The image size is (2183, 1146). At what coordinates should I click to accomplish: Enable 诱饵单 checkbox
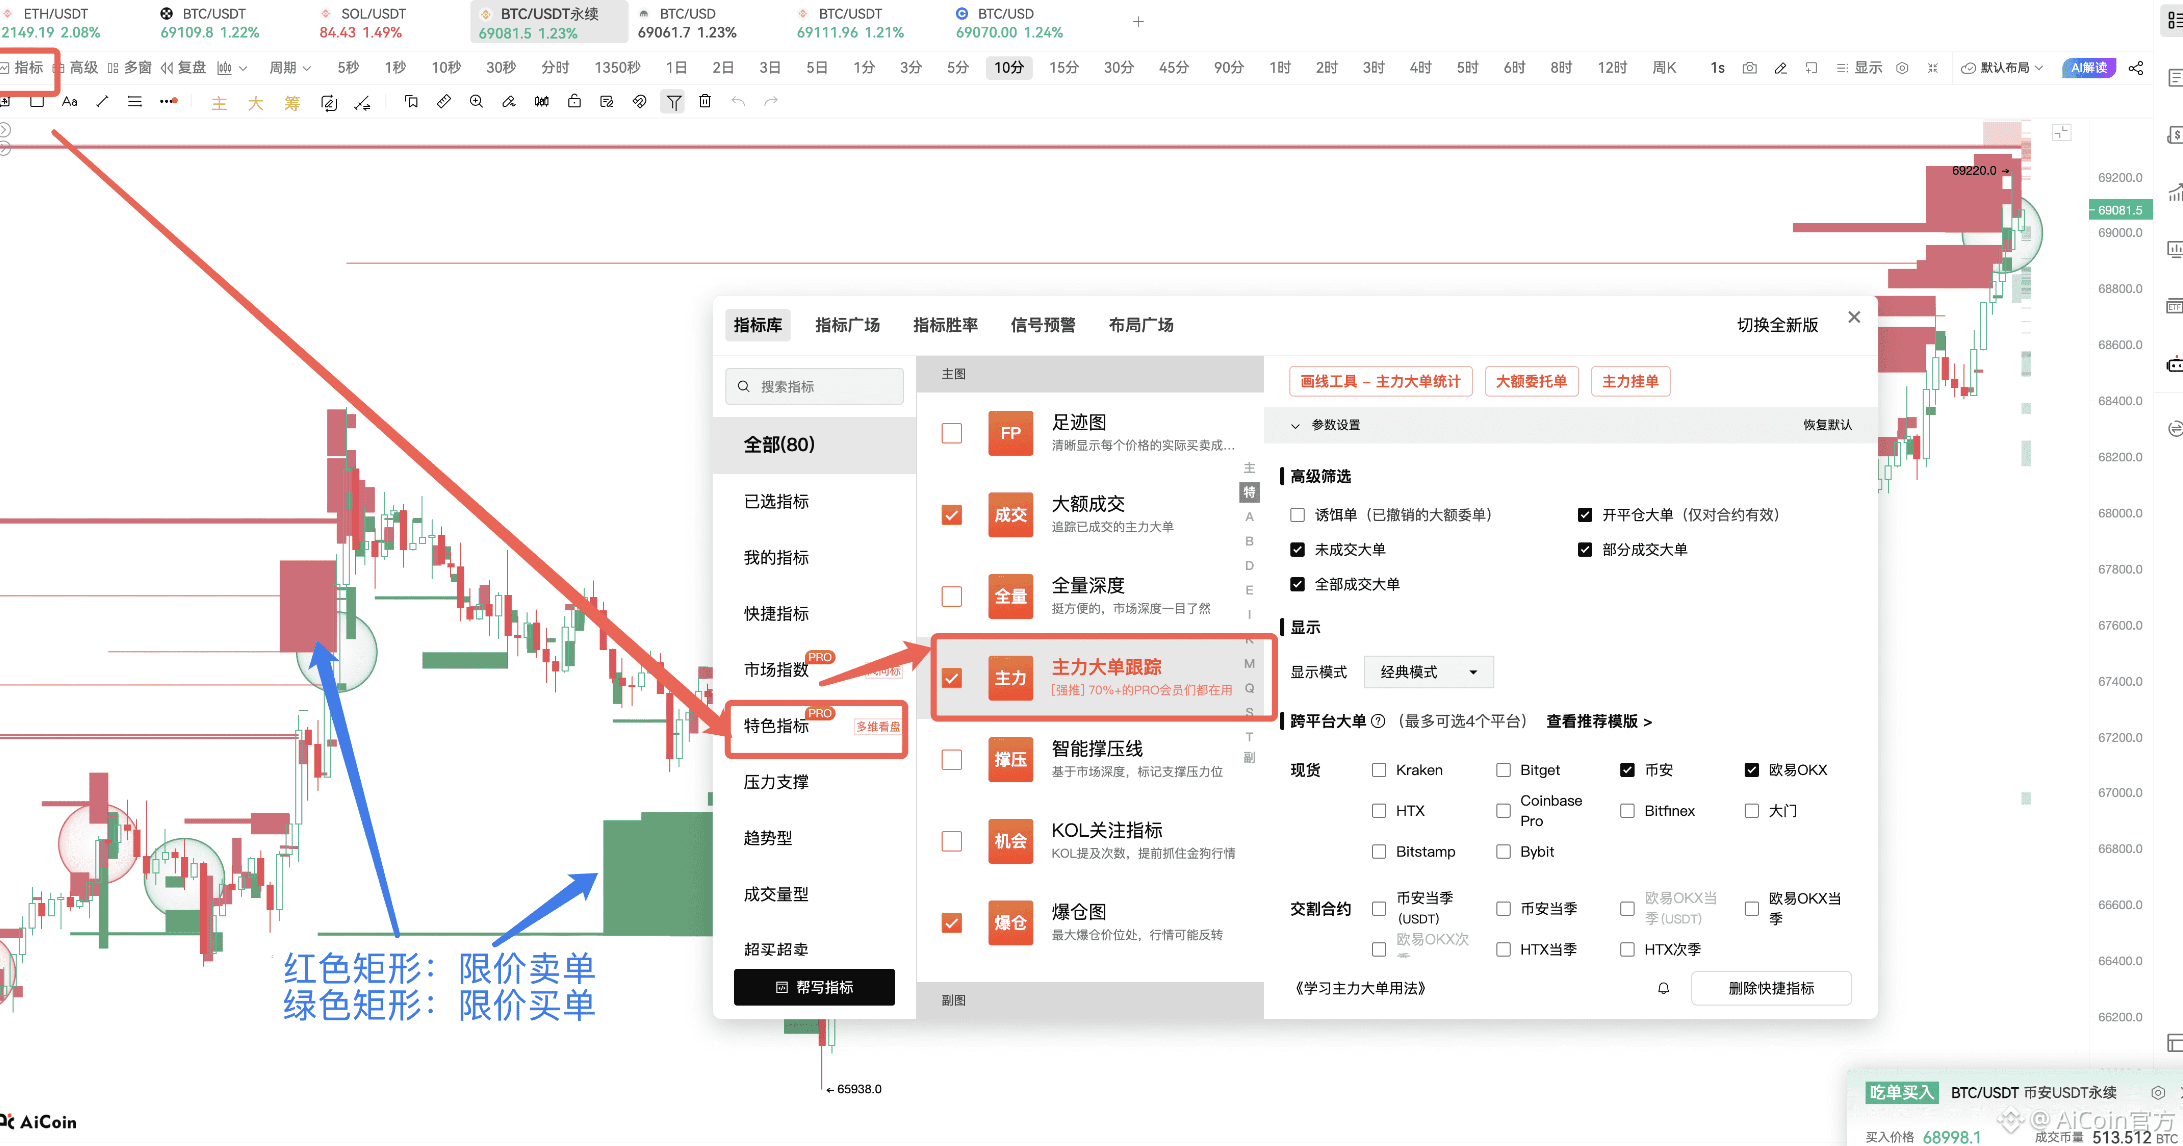[x=1297, y=515]
